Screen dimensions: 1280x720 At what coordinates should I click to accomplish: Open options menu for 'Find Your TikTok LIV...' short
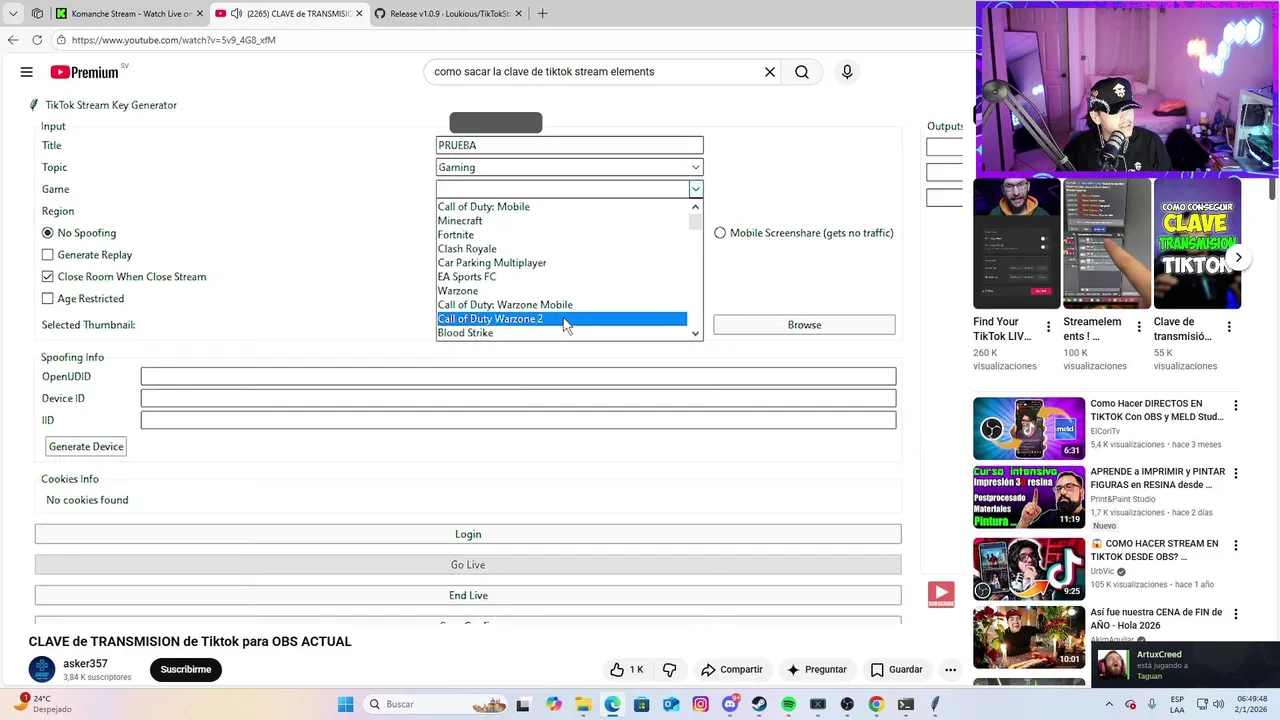pos(1048,327)
